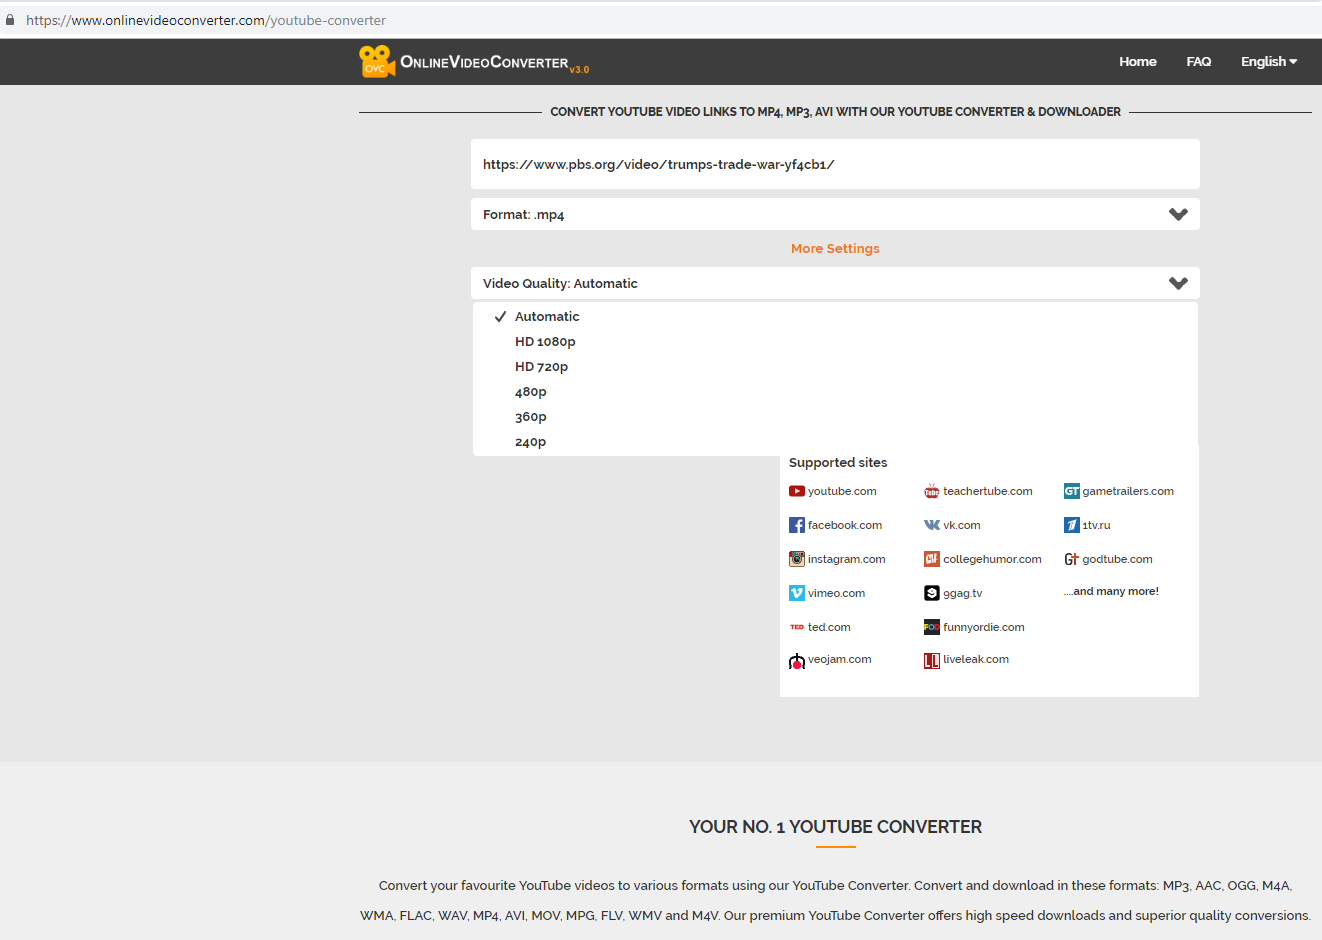Image resolution: width=1322 pixels, height=940 pixels.
Task: Click the facebook.com site icon
Action: 797,525
